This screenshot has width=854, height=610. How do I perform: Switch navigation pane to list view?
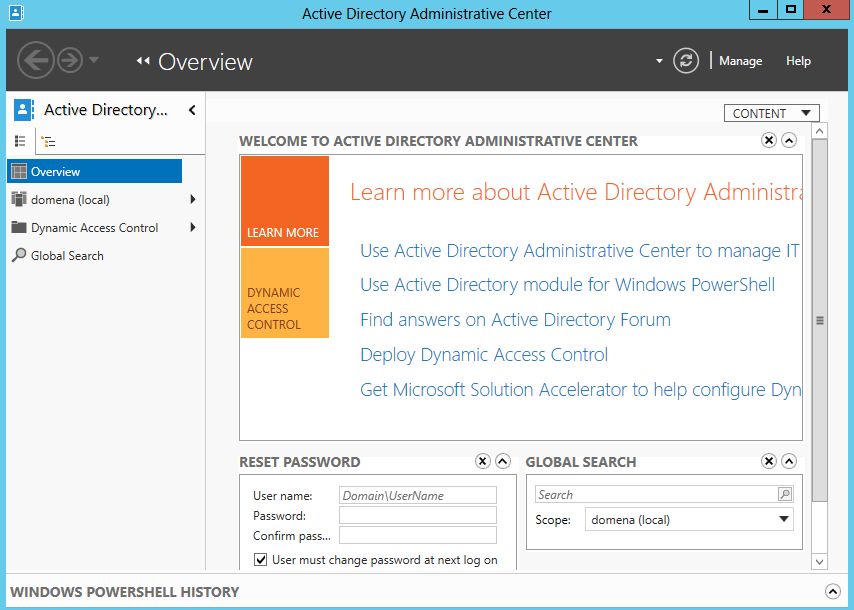click(x=21, y=142)
